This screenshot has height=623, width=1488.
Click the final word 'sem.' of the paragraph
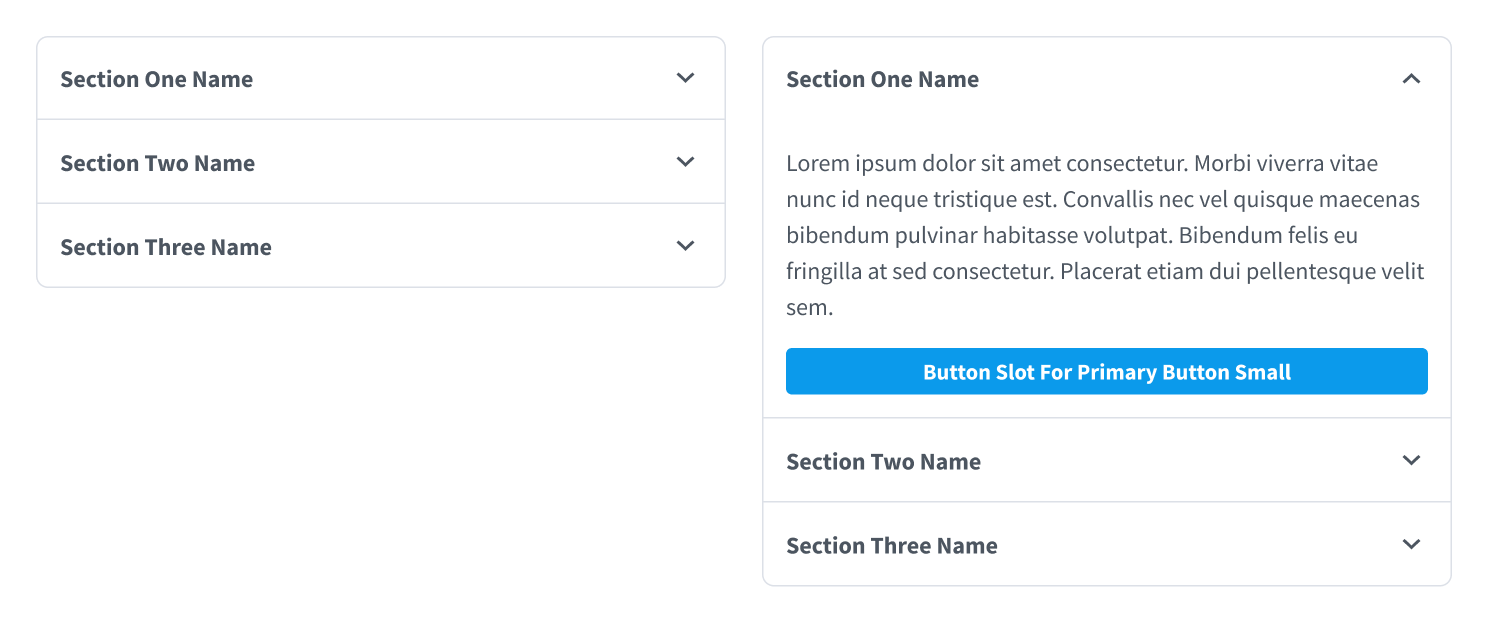[809, 308]
